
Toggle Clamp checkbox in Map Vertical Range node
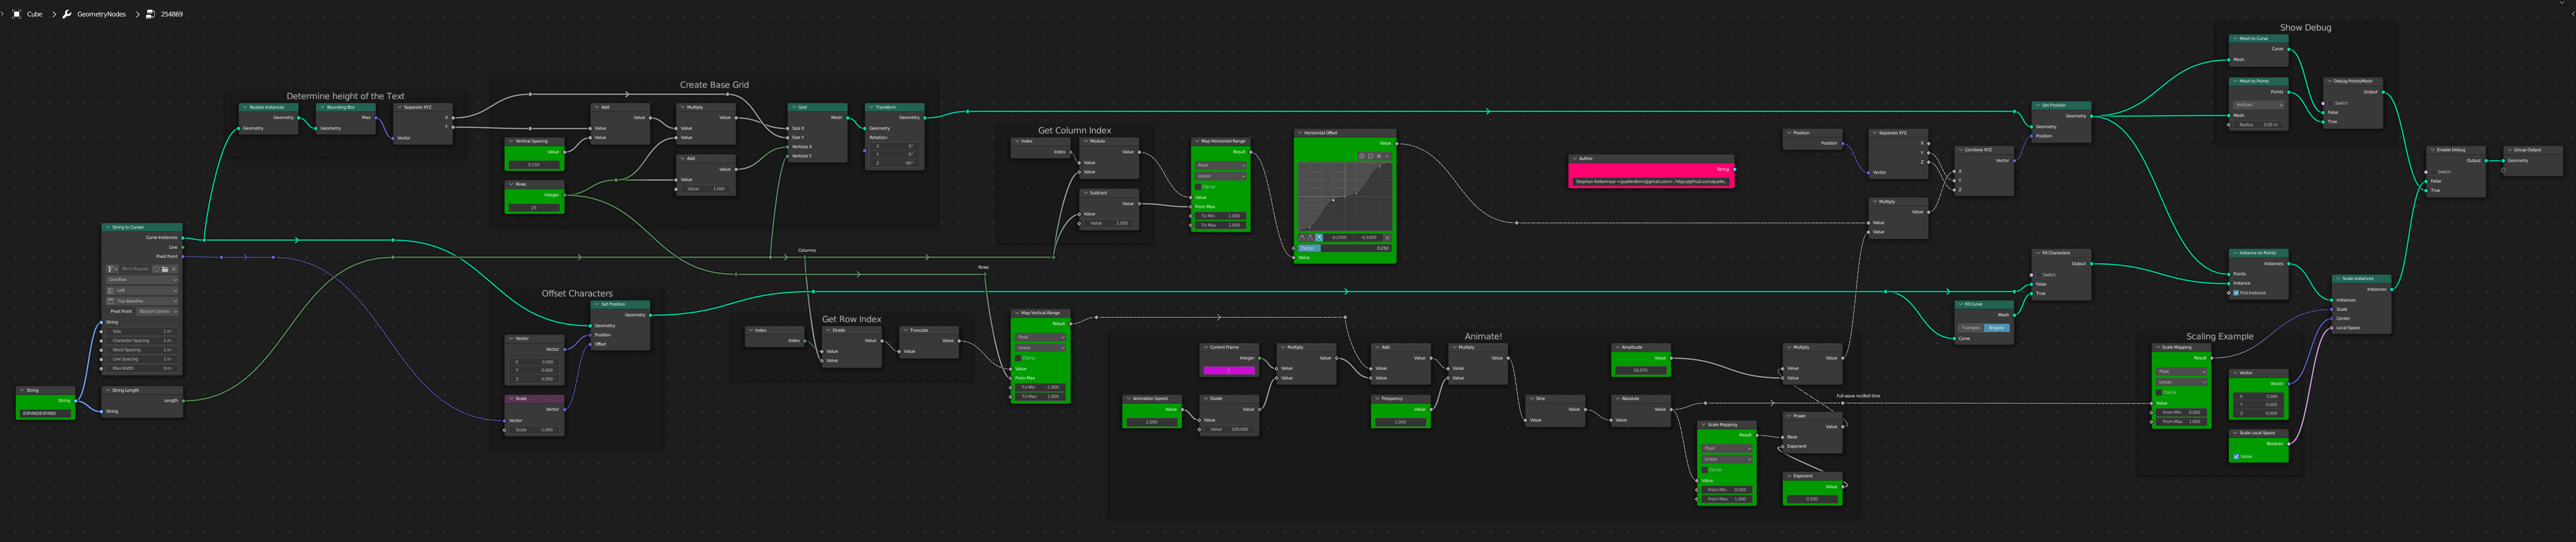(x=1018, y=358)
